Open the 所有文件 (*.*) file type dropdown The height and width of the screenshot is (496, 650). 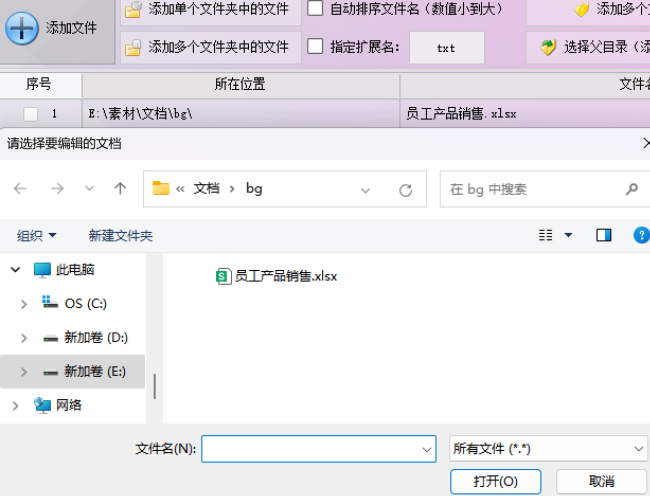point(548,449)
